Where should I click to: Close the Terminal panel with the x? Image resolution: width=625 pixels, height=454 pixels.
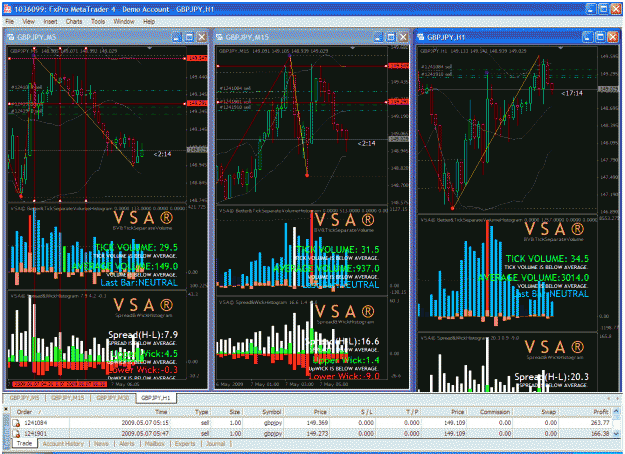click(6, 409)
